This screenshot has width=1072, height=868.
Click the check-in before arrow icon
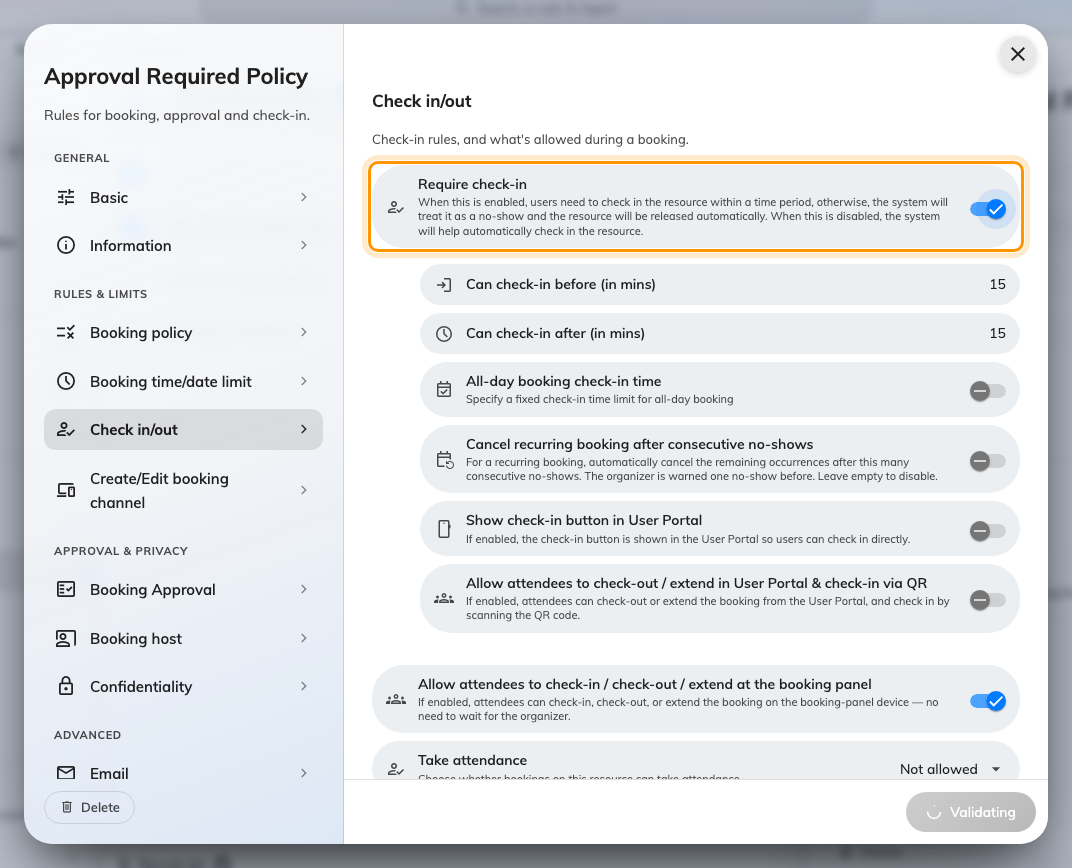(444, 285)
